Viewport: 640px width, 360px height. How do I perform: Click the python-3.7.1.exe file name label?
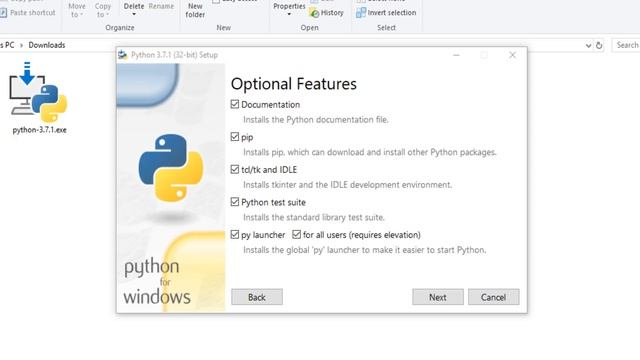pyautogui.click(x=39, y=130)
